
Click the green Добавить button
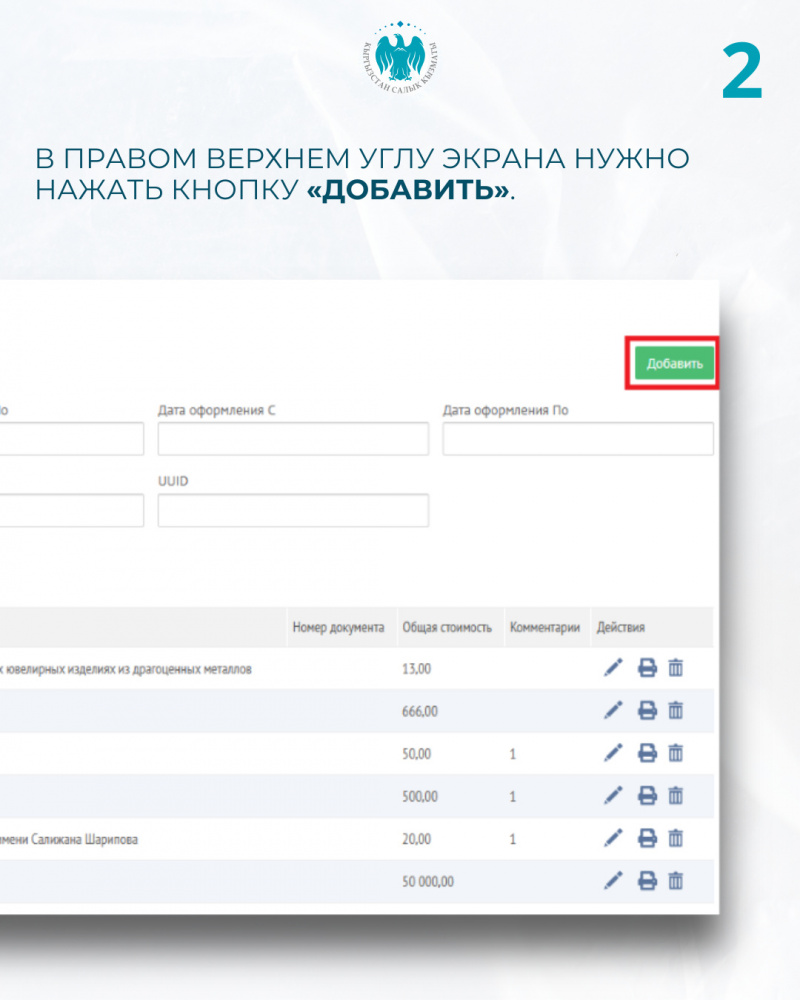[674, 364]
